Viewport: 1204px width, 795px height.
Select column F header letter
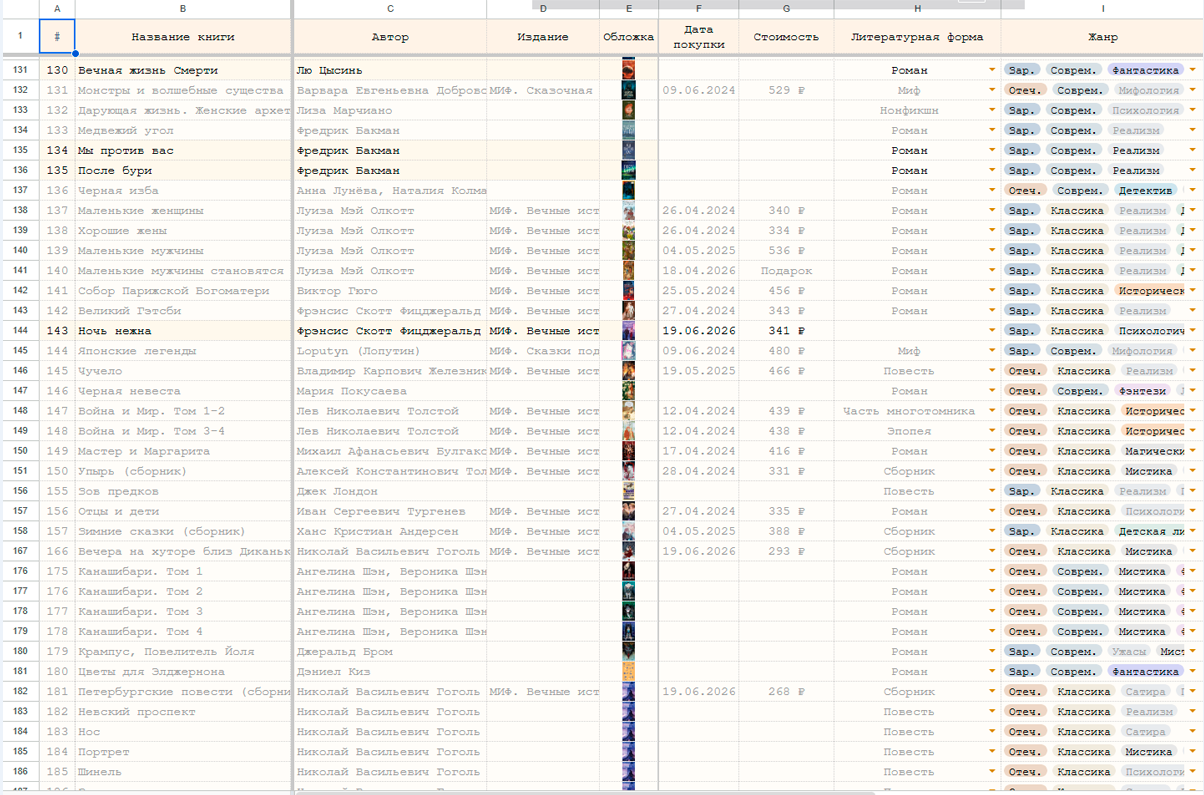(x=699, y=8)
